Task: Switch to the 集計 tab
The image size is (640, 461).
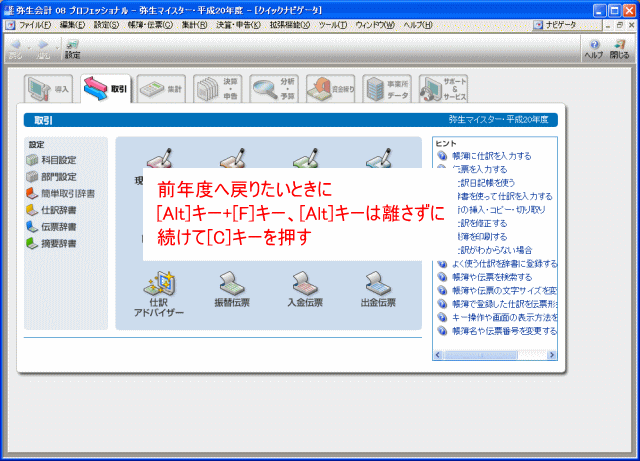Action: [x=161, y=89]
